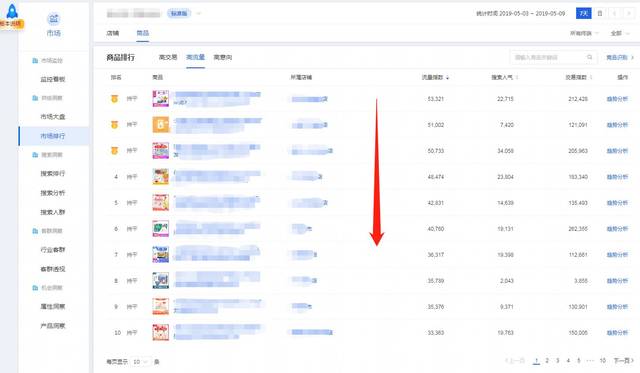Open the 市场 market icon in sidebar header
Screen dimensions: 640x373
coord(53,19)
